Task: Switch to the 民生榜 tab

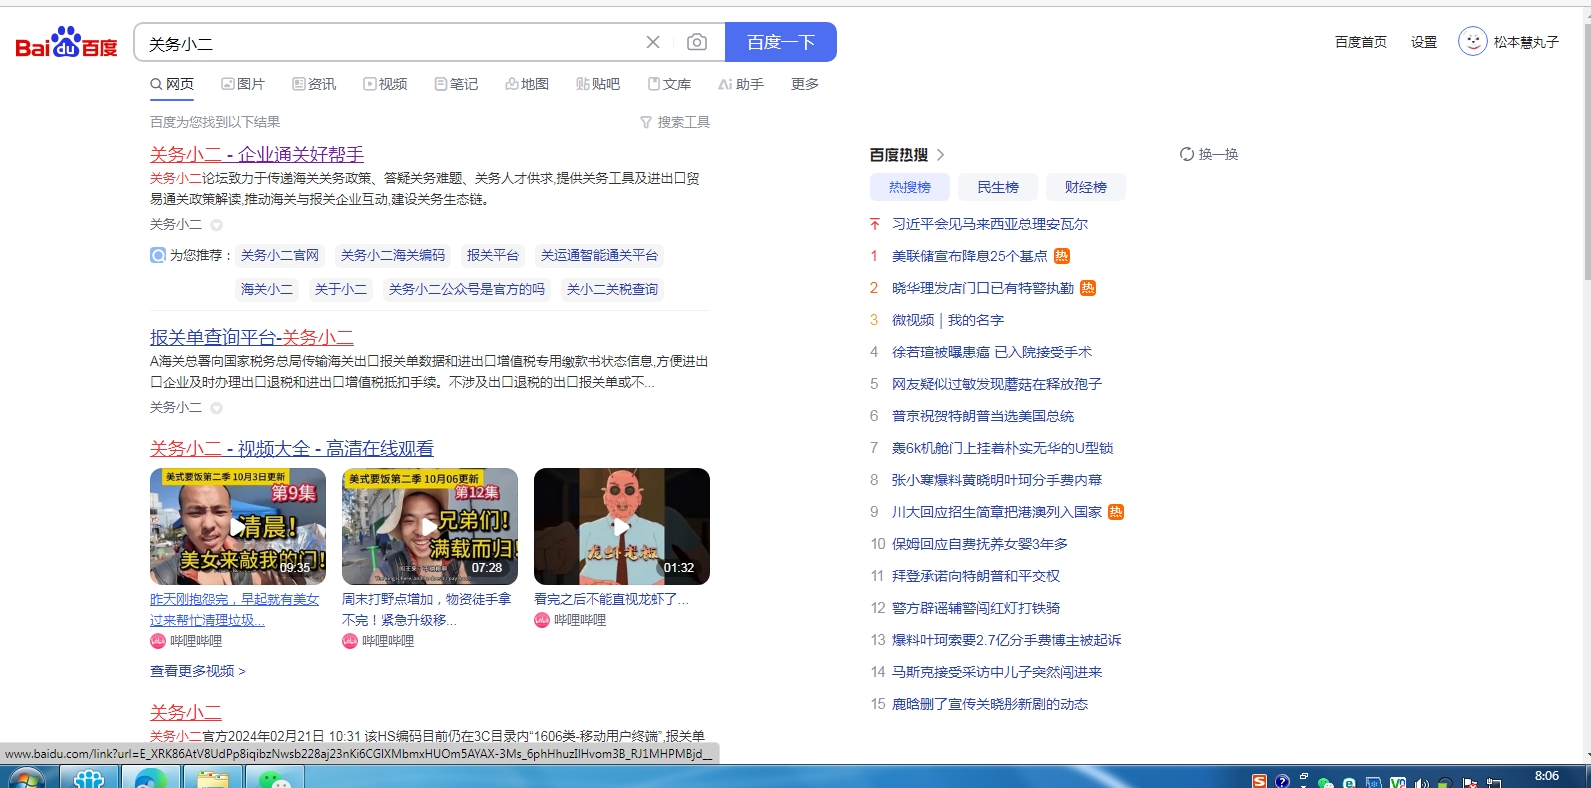Action: pyautogui.click(x=998, y=187)
